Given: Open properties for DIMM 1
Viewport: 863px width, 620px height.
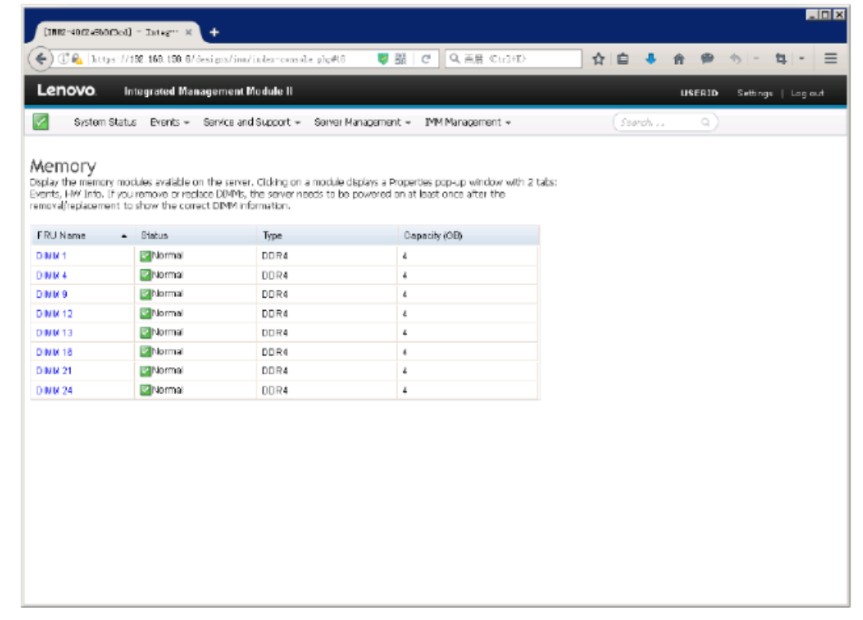Looking at the screenshot, I should pos(51,256).
